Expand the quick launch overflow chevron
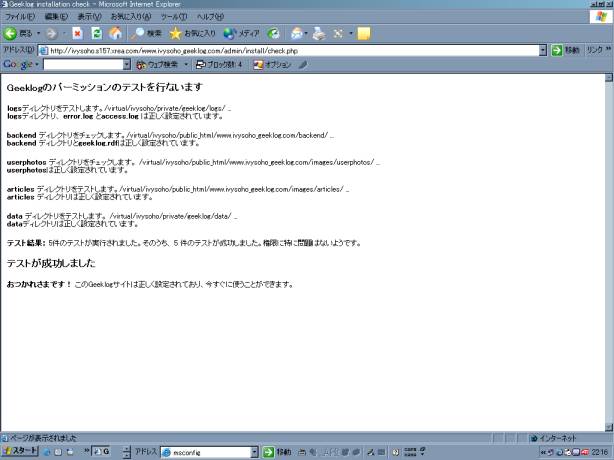The width and height of the screenshot is (614, 460). tap(87, 451)
